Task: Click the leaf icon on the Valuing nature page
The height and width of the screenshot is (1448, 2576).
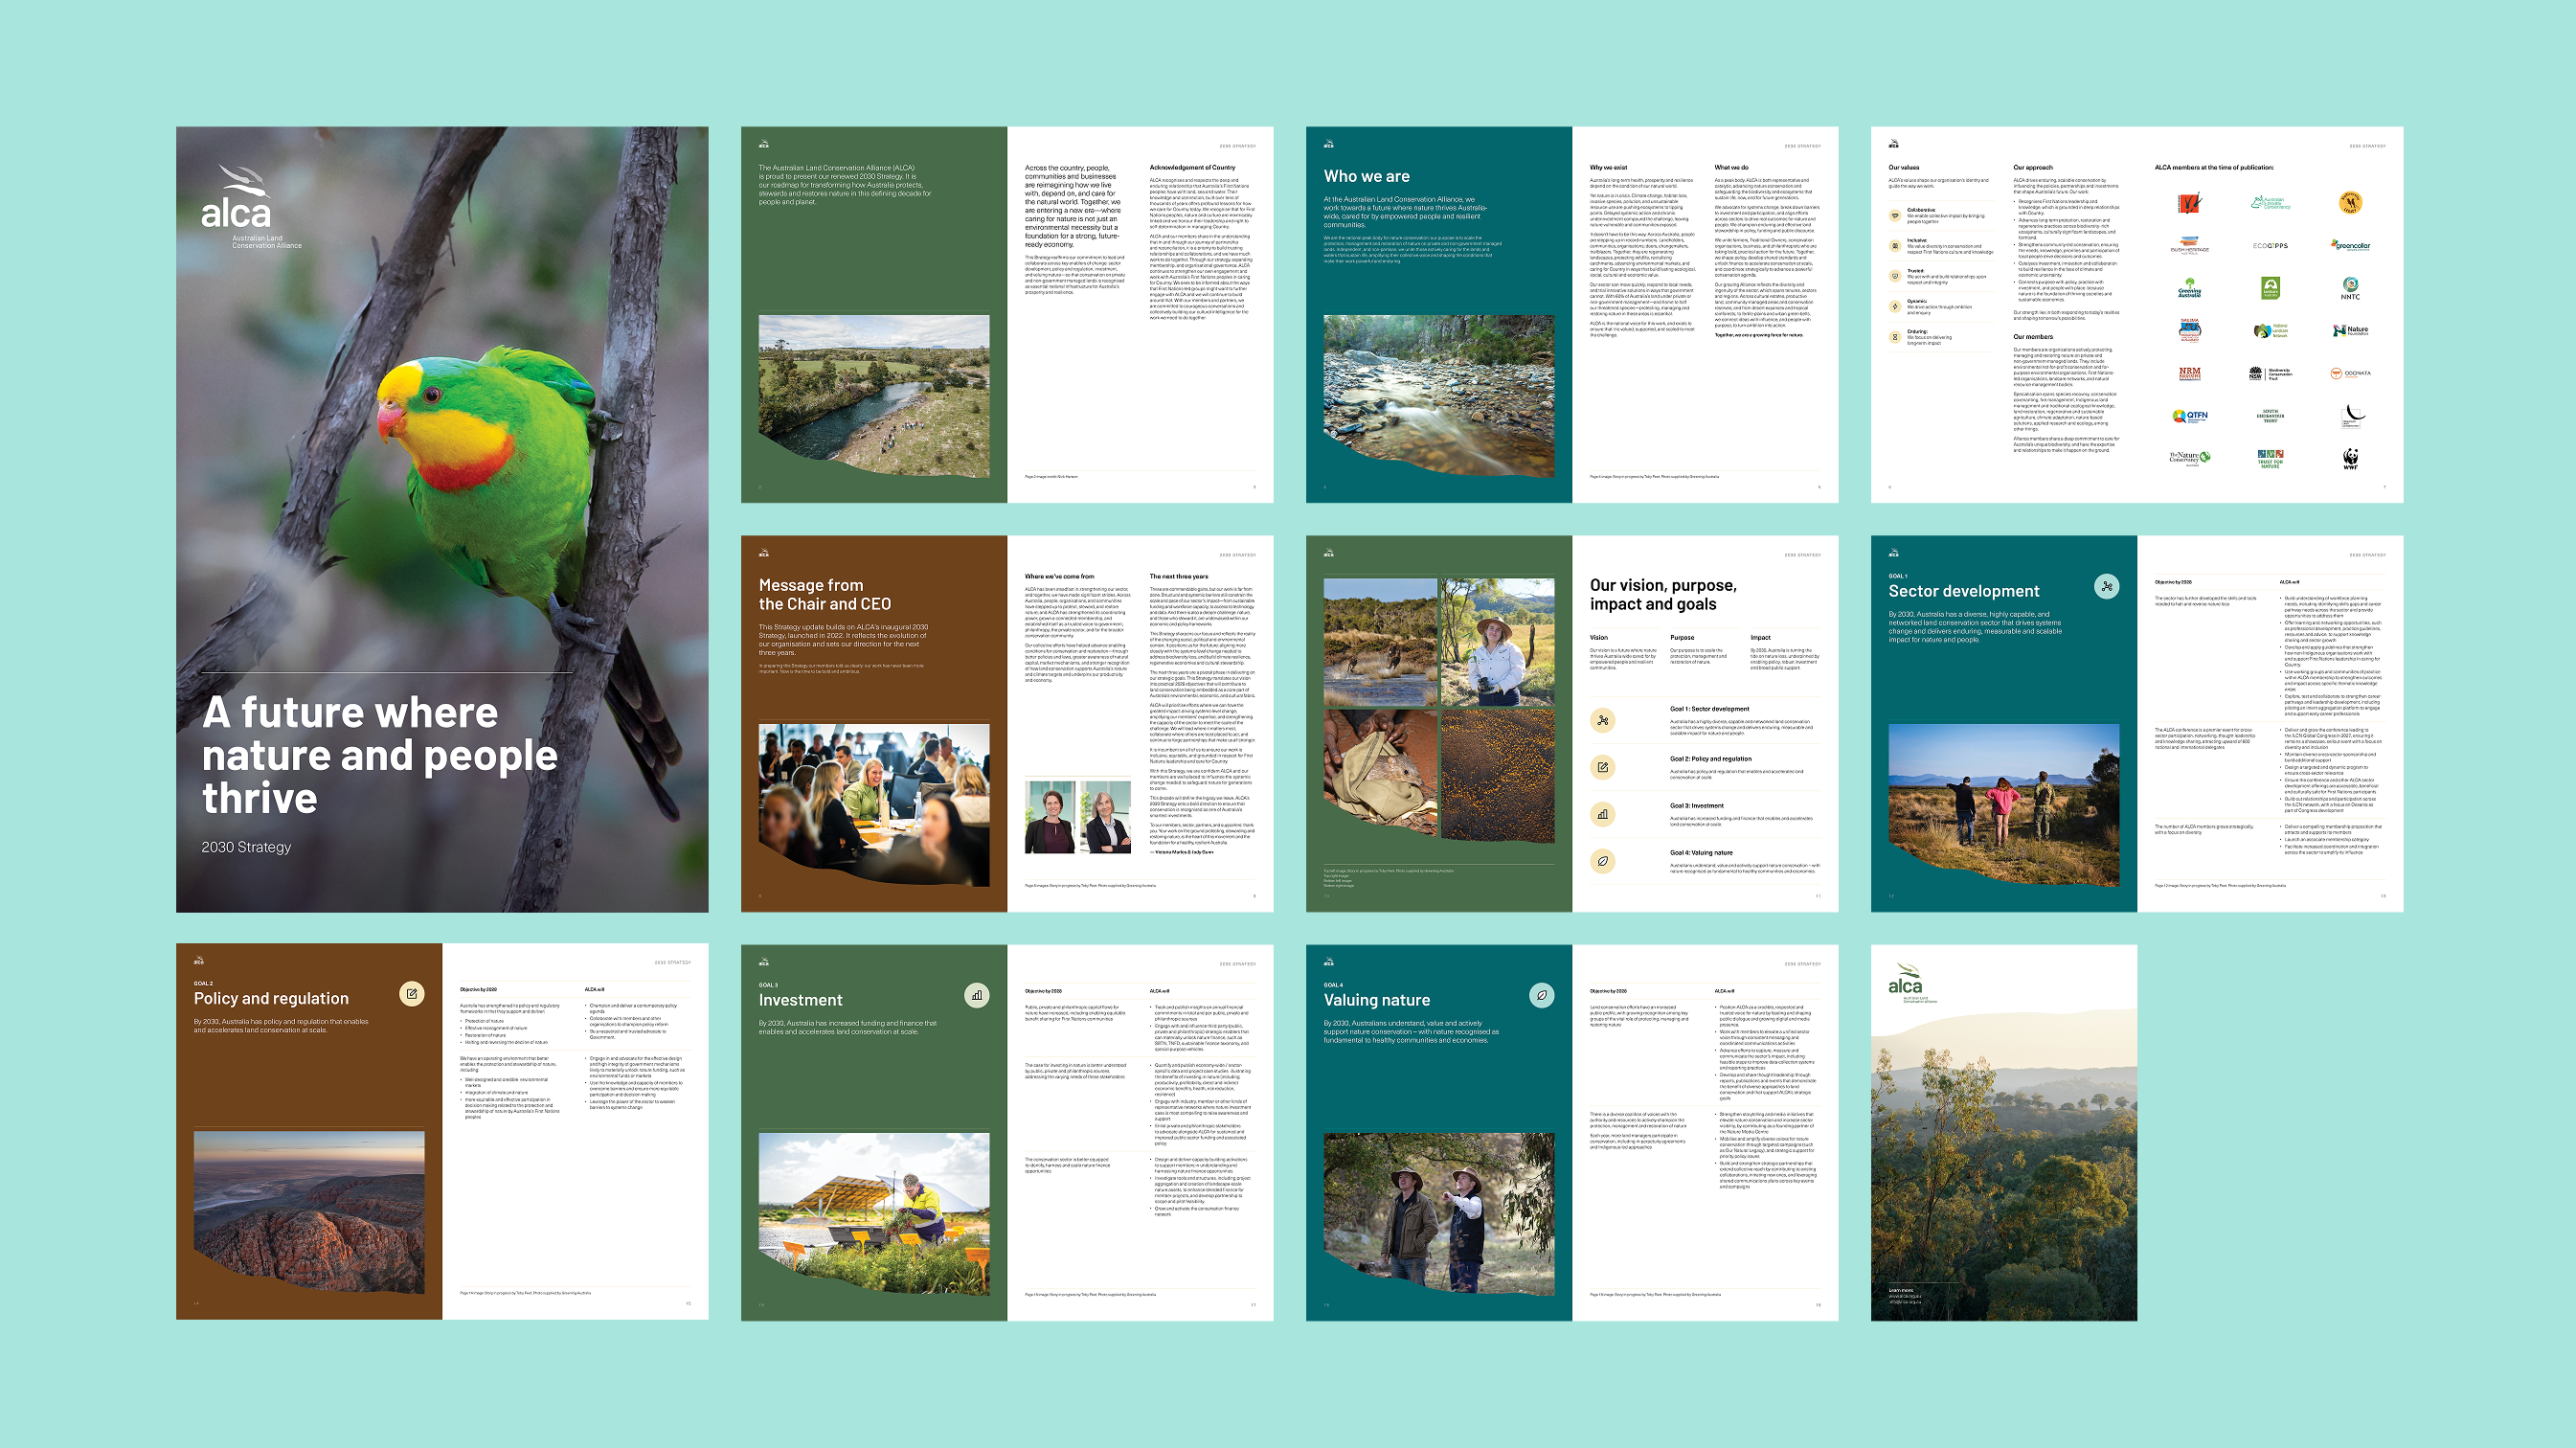Action: coord(1541,995)
